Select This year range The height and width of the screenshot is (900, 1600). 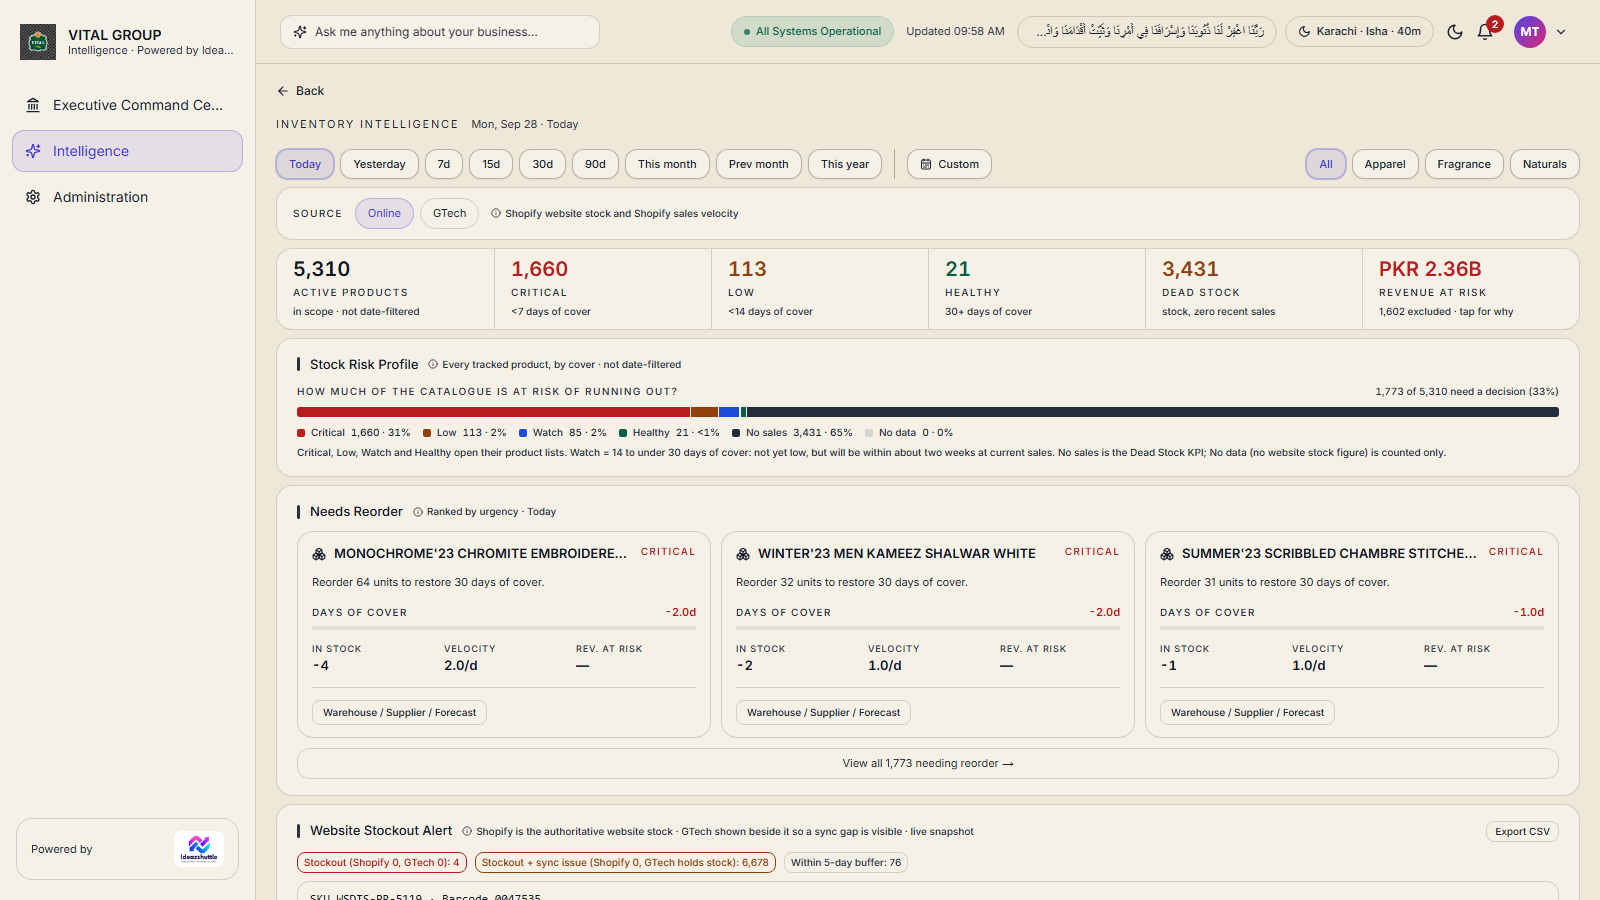pyautogui.click(x=845, y=164)
